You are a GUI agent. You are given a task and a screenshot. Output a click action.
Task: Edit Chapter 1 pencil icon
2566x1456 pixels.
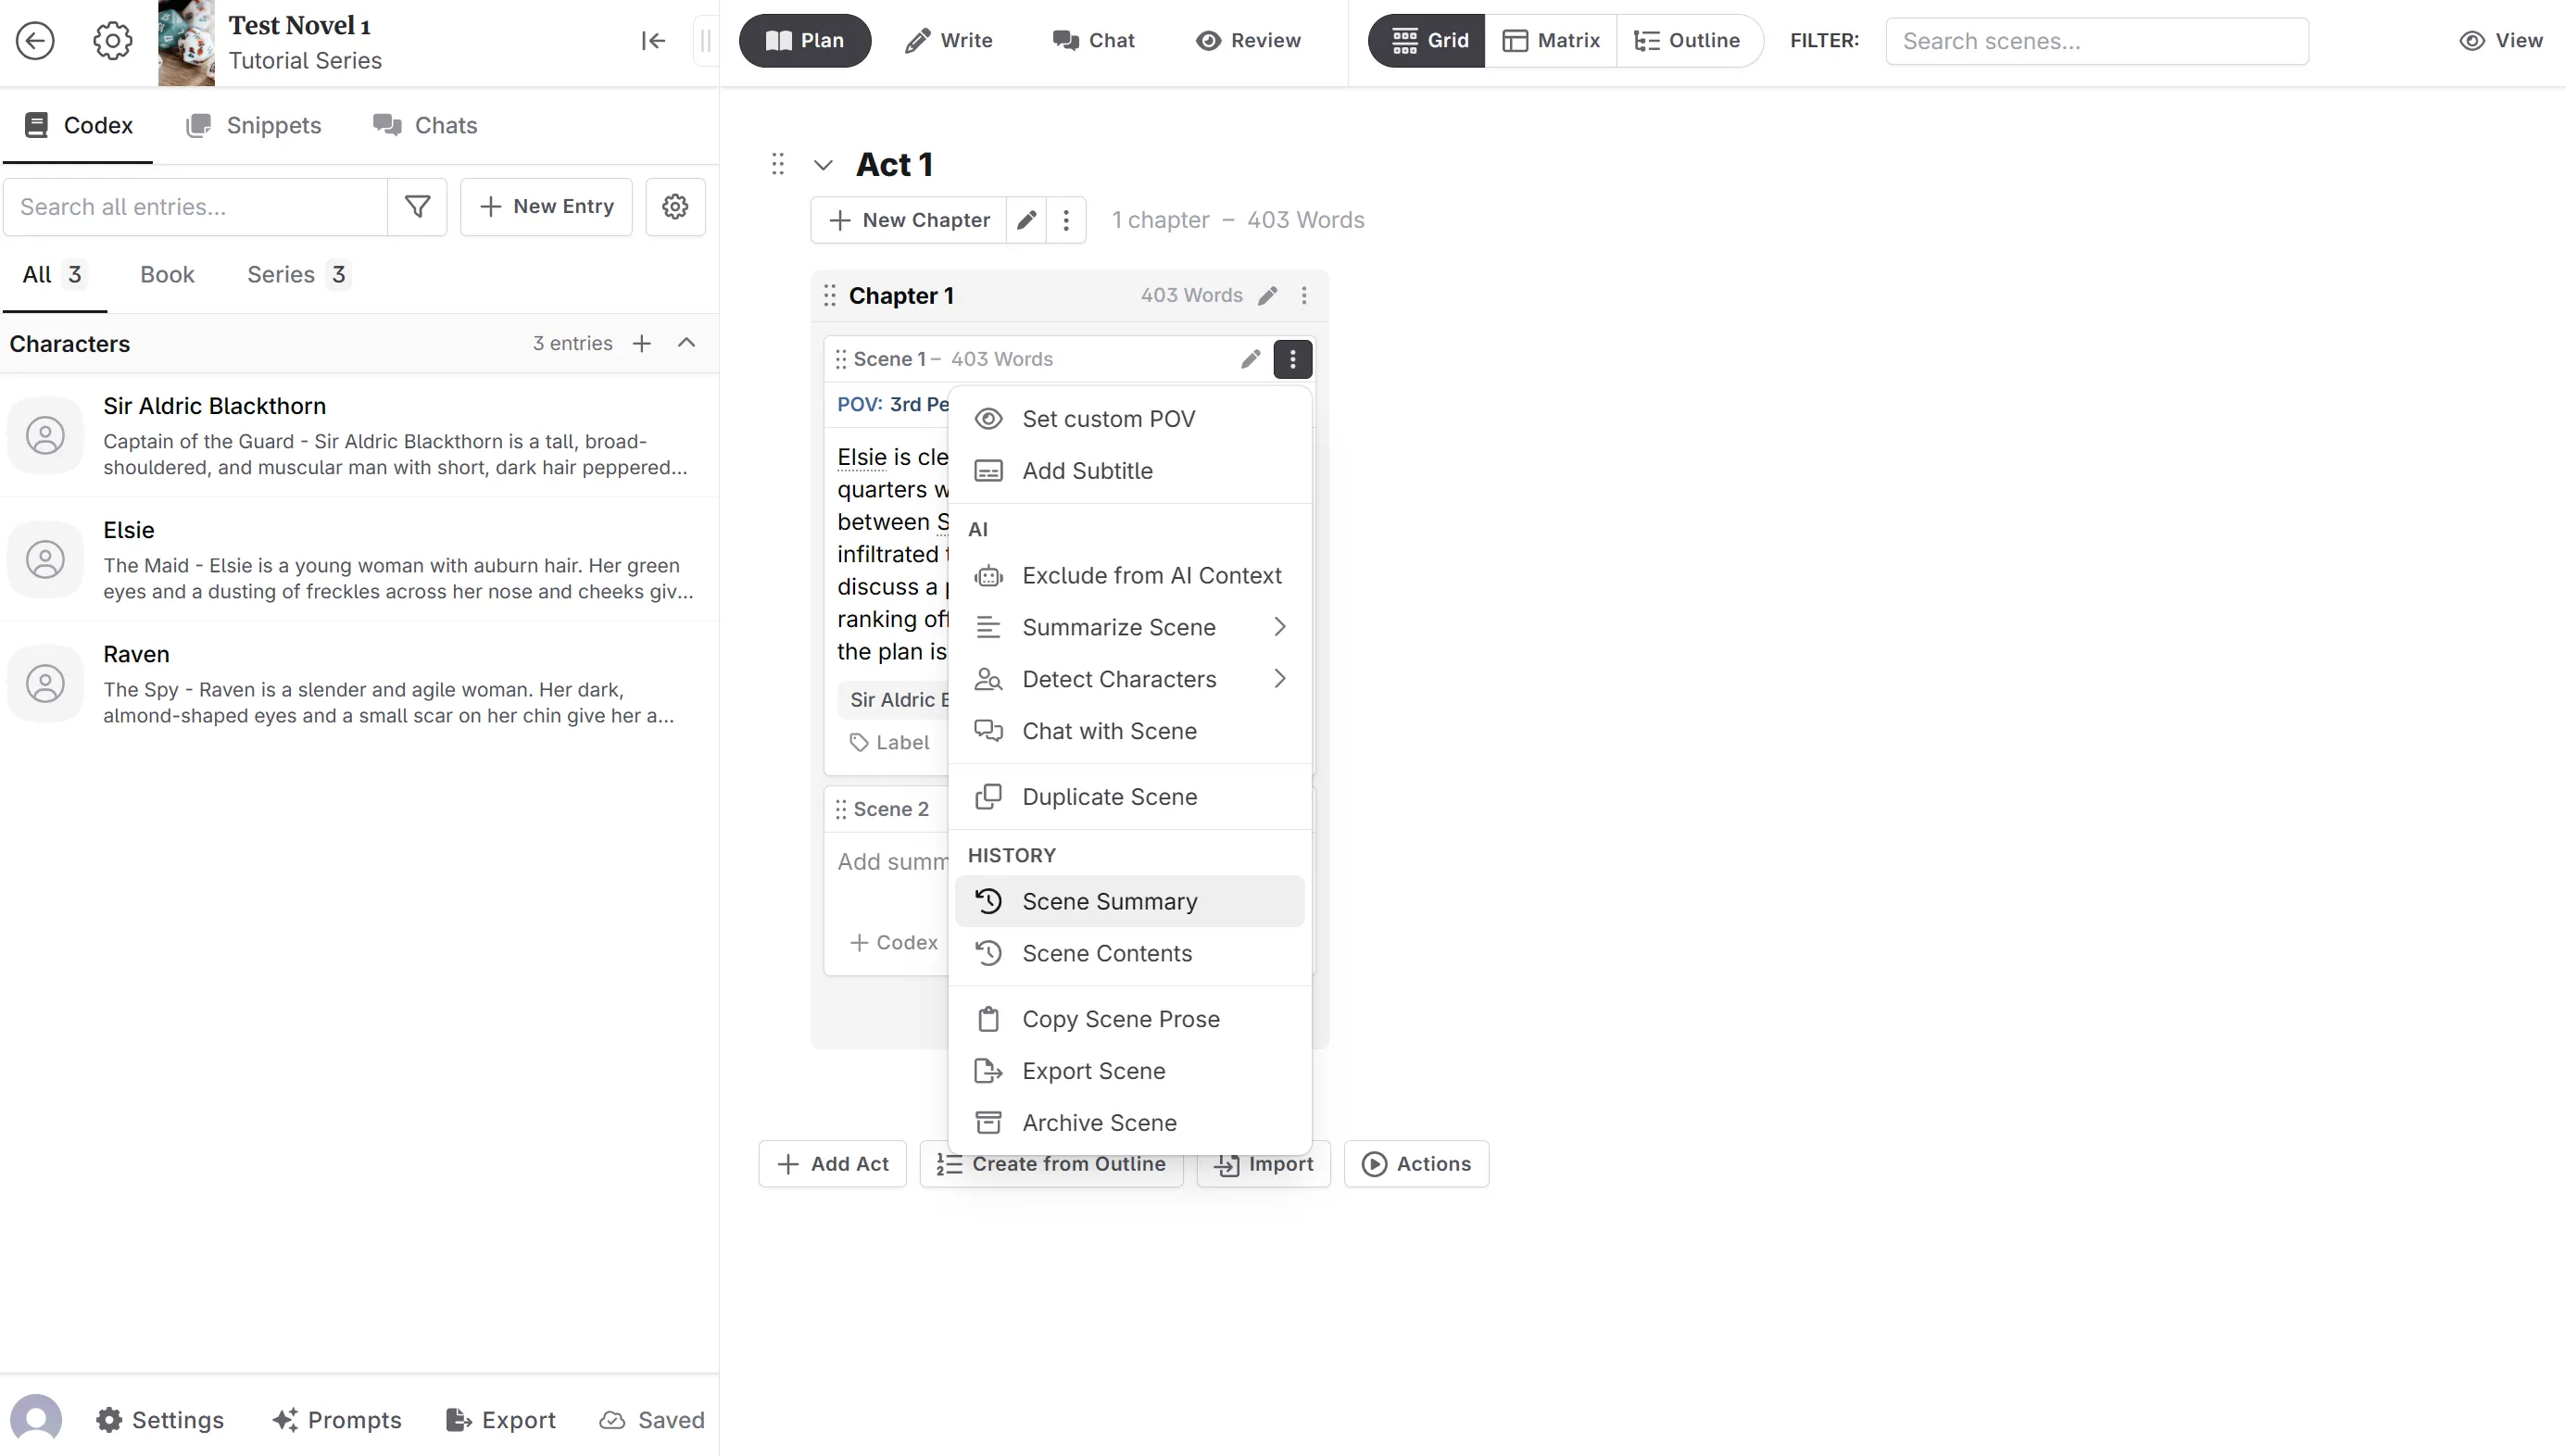coord(1267,296)
